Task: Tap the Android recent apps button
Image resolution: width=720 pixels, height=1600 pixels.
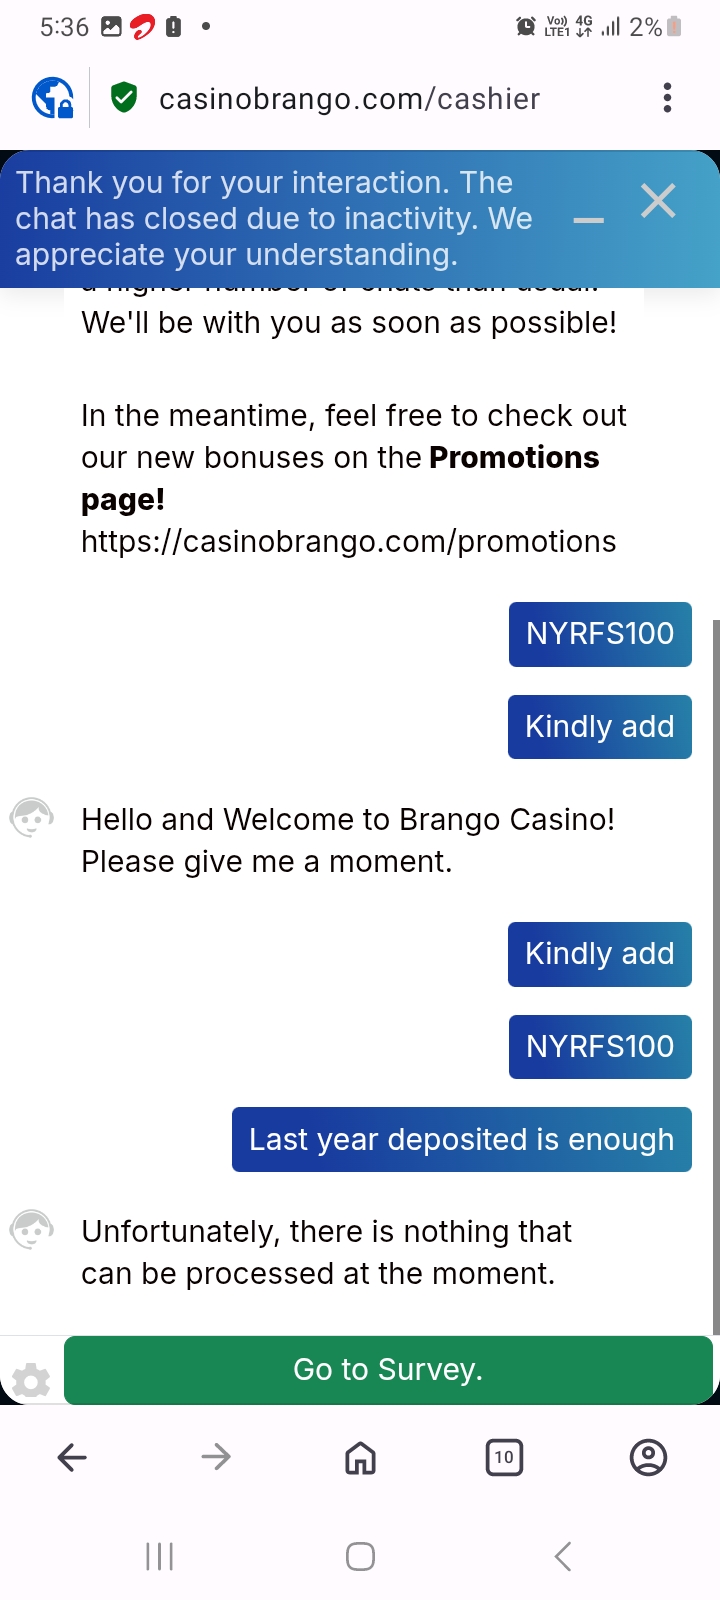Action: click(x=160, y=1556)
